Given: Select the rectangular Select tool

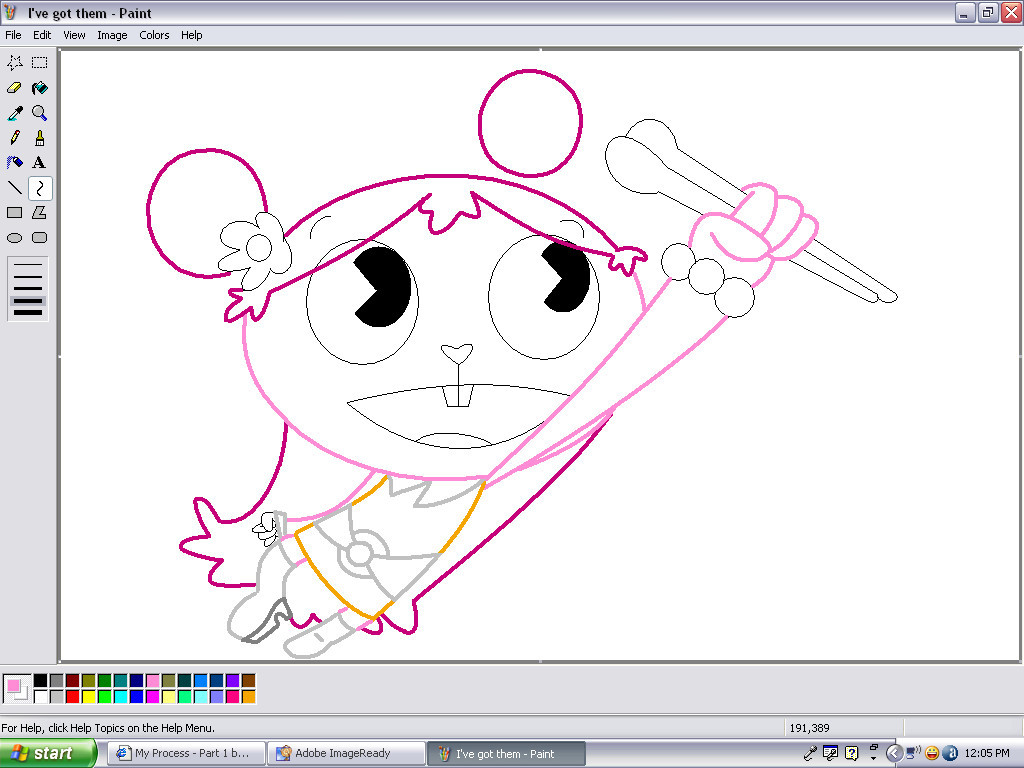Looking at the screenshot, I should coord(40,63).
